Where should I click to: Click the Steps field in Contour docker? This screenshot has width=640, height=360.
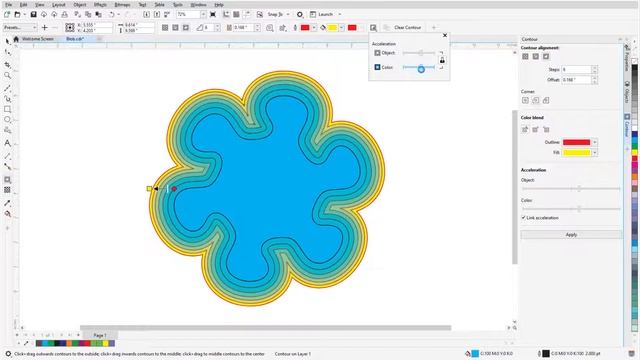point(576,70)
